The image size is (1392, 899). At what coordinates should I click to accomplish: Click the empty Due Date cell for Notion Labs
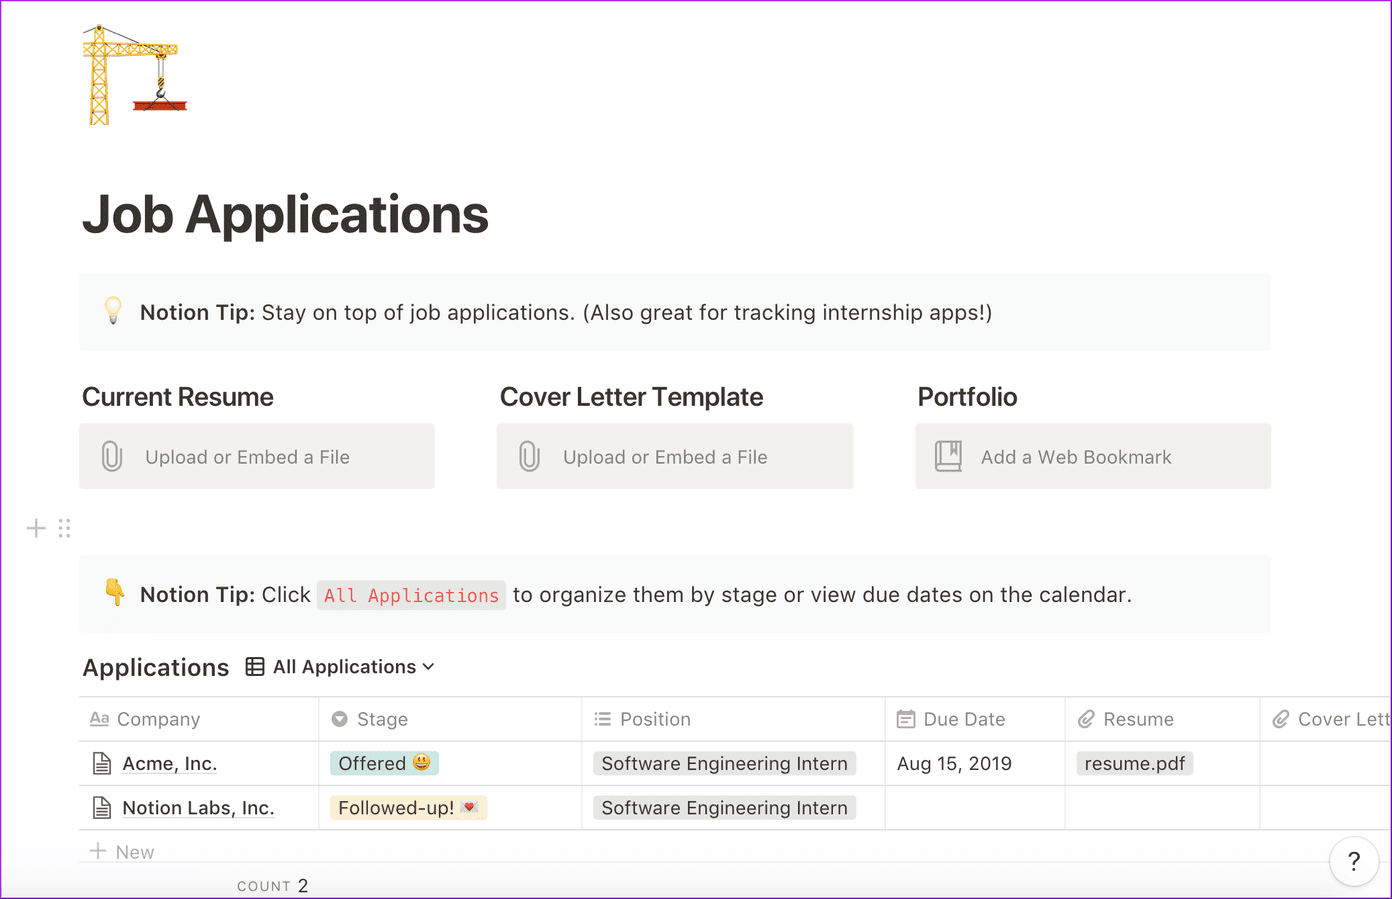(975, 808)
